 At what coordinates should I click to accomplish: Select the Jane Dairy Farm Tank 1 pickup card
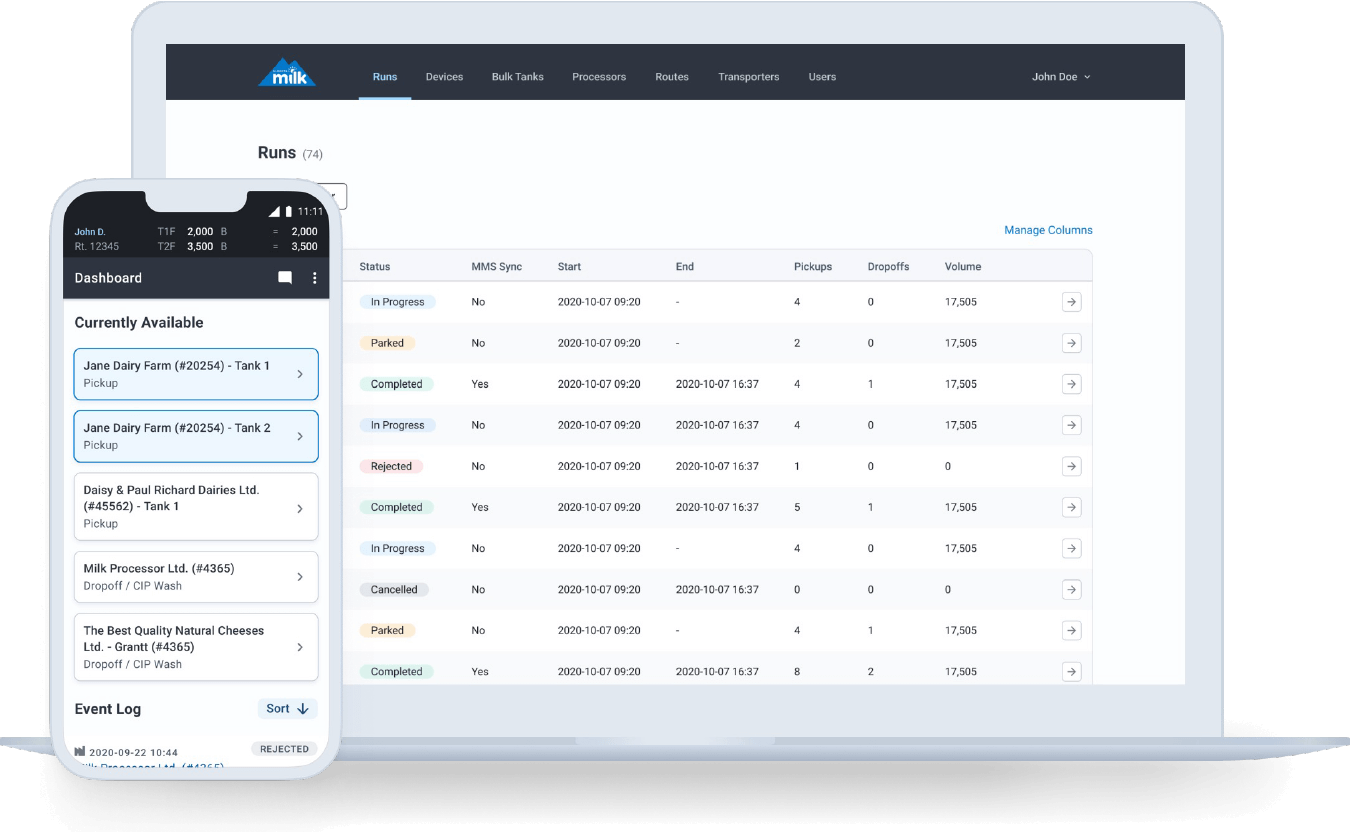[195, 373]
